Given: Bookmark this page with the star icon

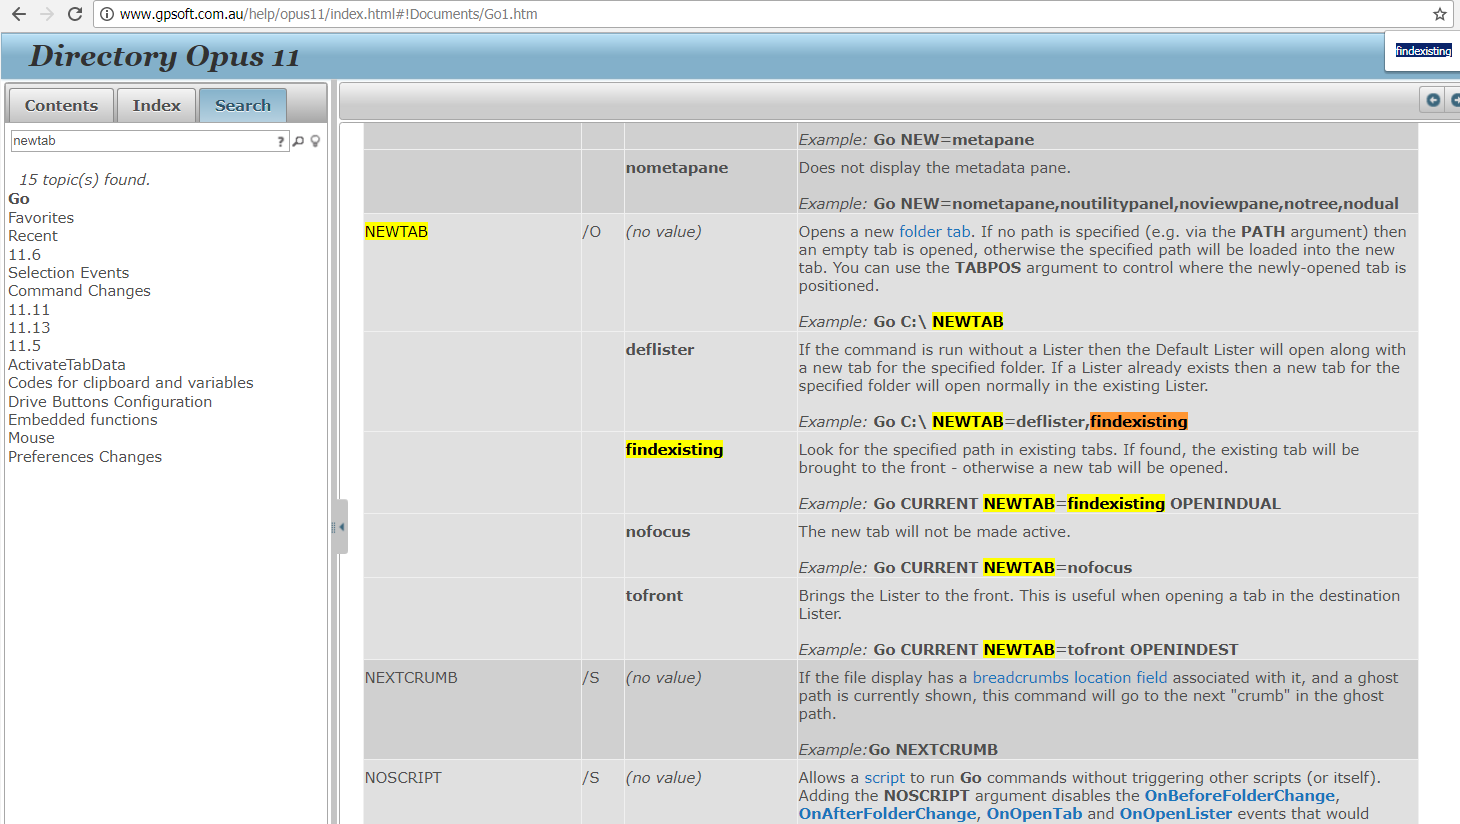Looking at the screenshot, I should click(1440, 14).
